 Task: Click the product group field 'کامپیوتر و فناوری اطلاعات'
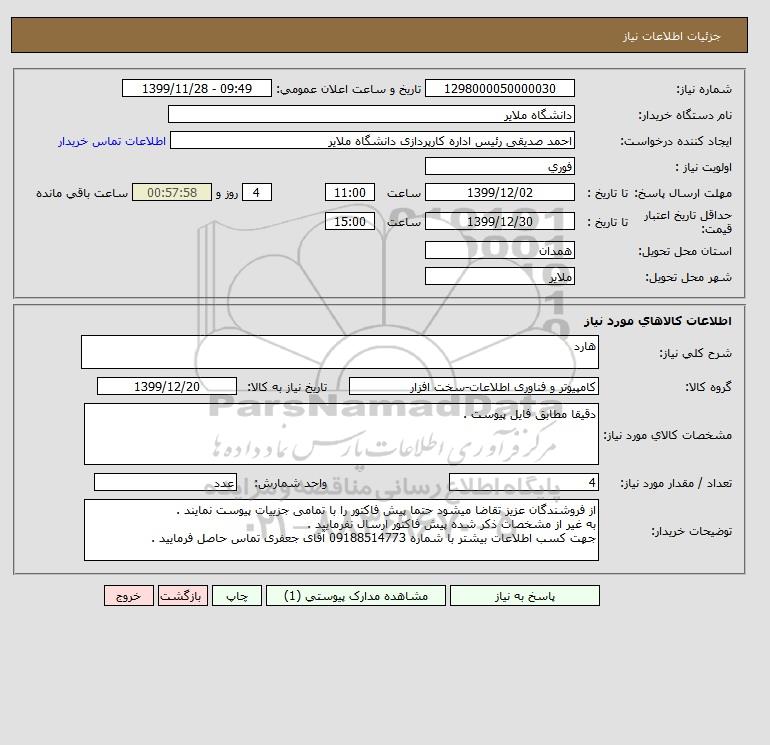[473, 386]
